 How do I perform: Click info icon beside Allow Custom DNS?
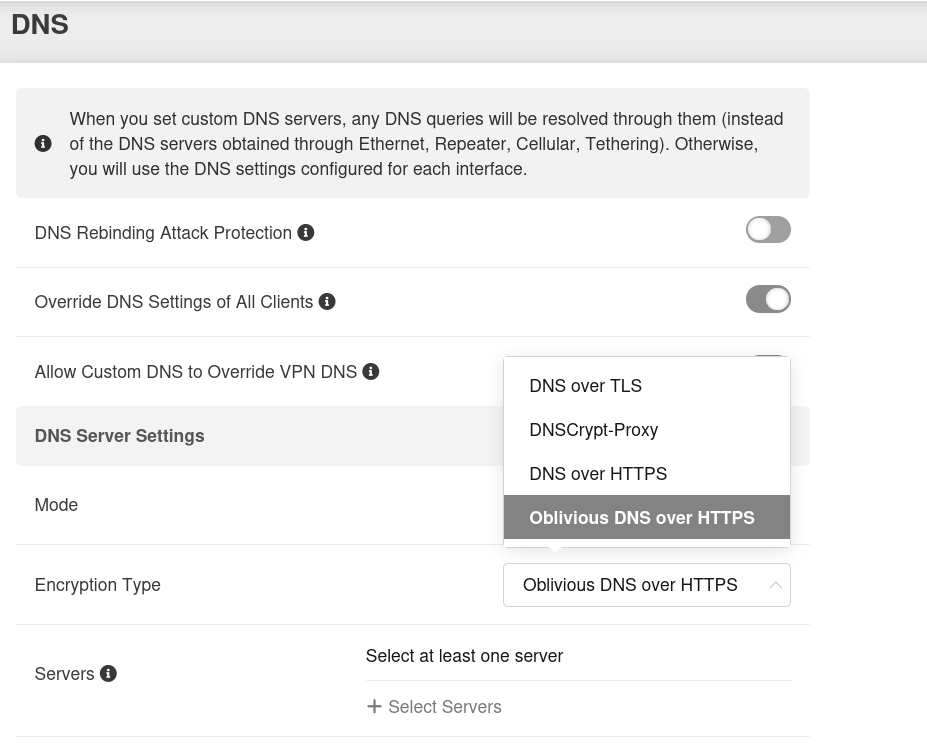coord(371,372)
